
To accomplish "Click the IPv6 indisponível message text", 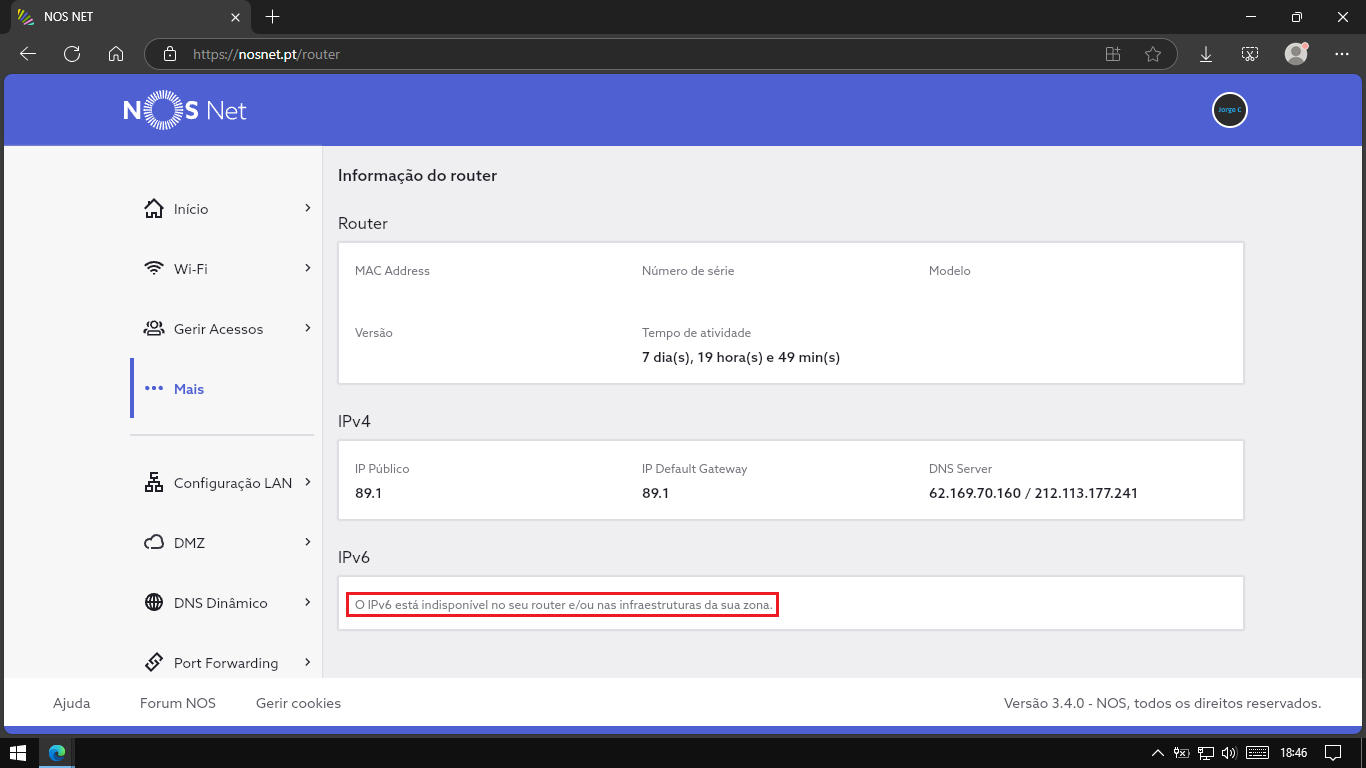I will click(565, 605).
